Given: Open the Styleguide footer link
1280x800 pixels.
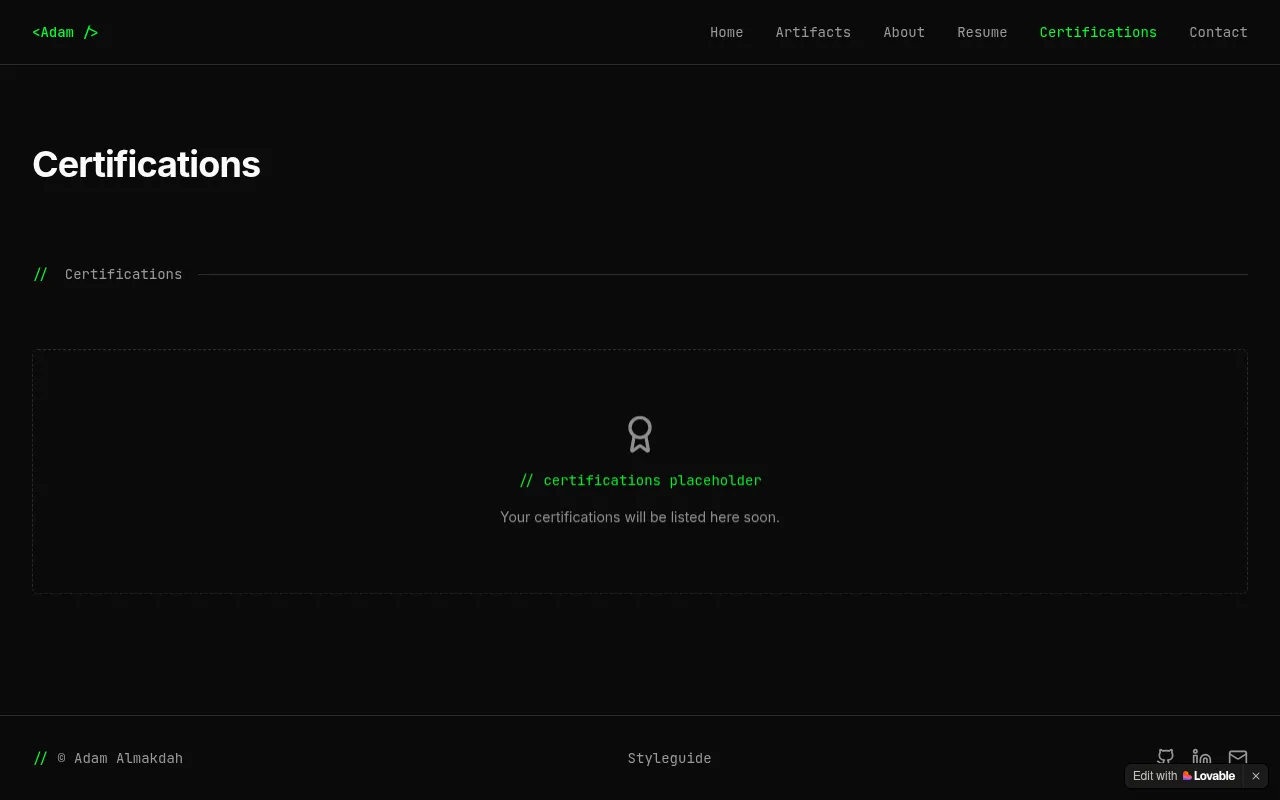Looking at the screenshot, I should (669, 758).
